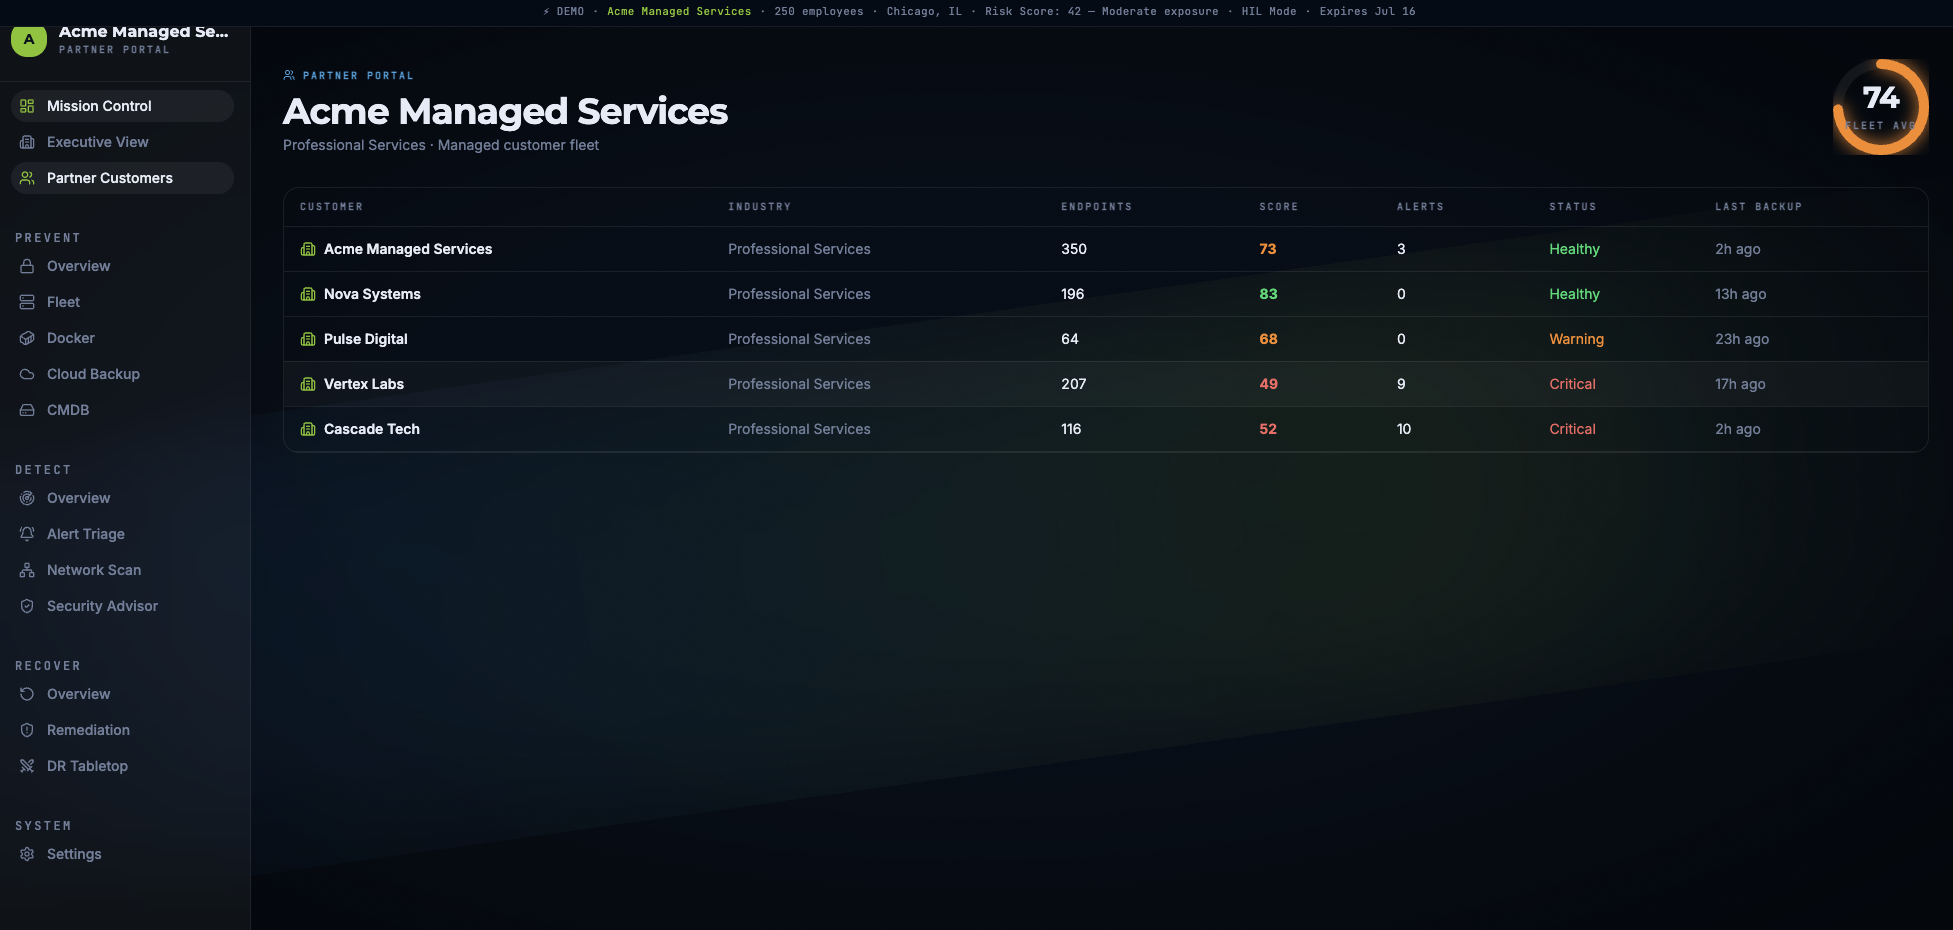
Task: Click the Detect Overview radar icon
Action: pos(27,498)
